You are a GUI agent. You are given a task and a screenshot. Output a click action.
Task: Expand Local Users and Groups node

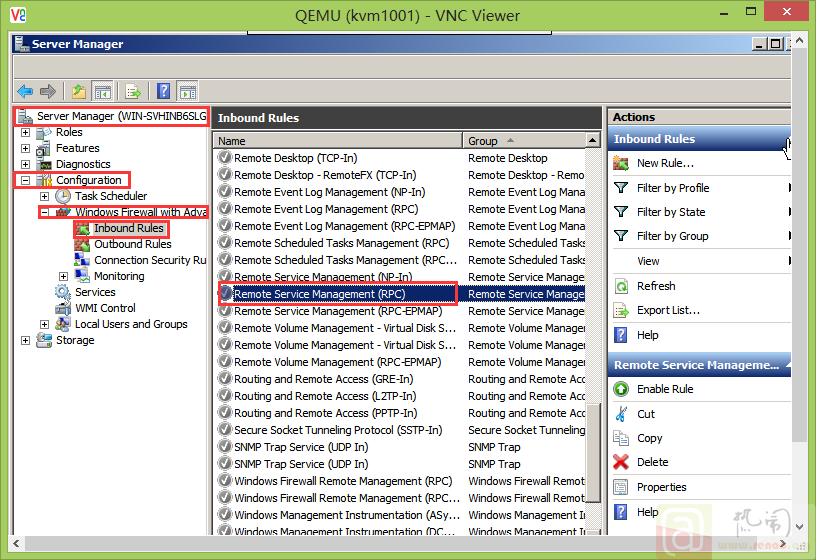(44, 324)
